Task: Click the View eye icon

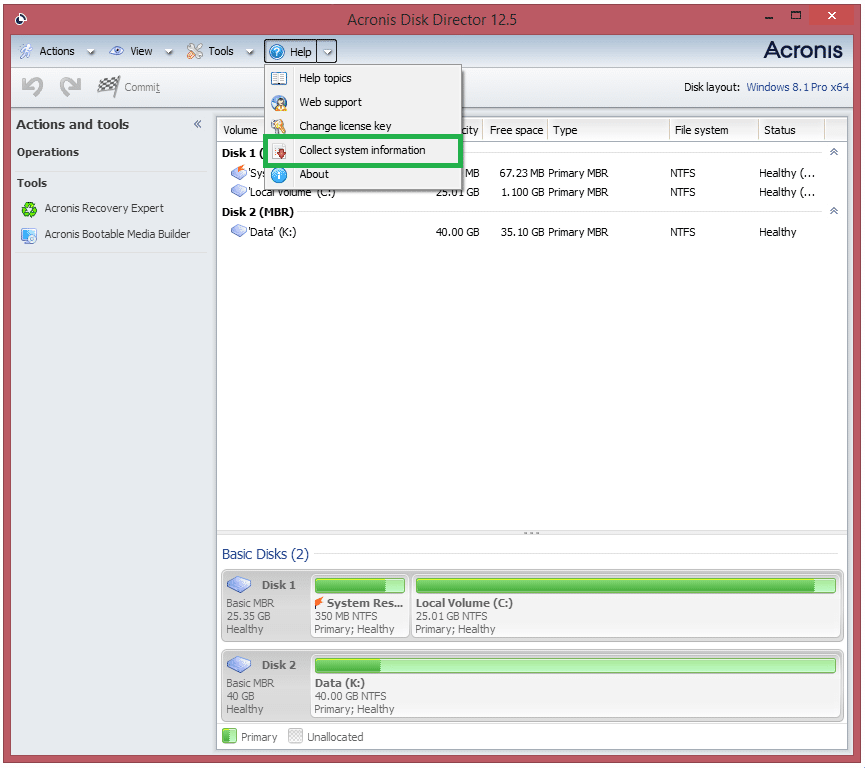Action: pos(116,51)
